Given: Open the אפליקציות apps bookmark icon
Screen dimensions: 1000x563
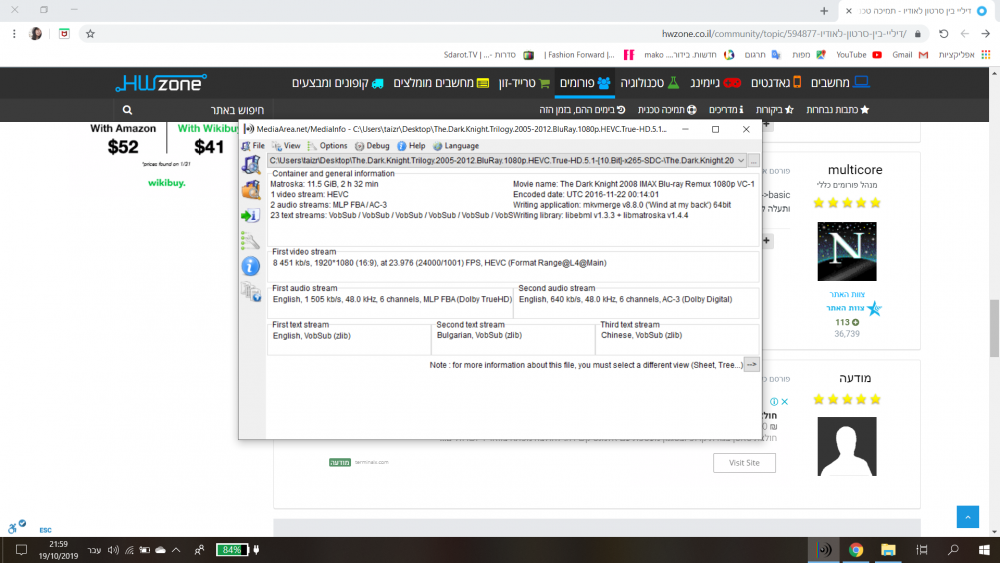Looking at the screenshot, I should pyautogui.click(x=964, y=55).
